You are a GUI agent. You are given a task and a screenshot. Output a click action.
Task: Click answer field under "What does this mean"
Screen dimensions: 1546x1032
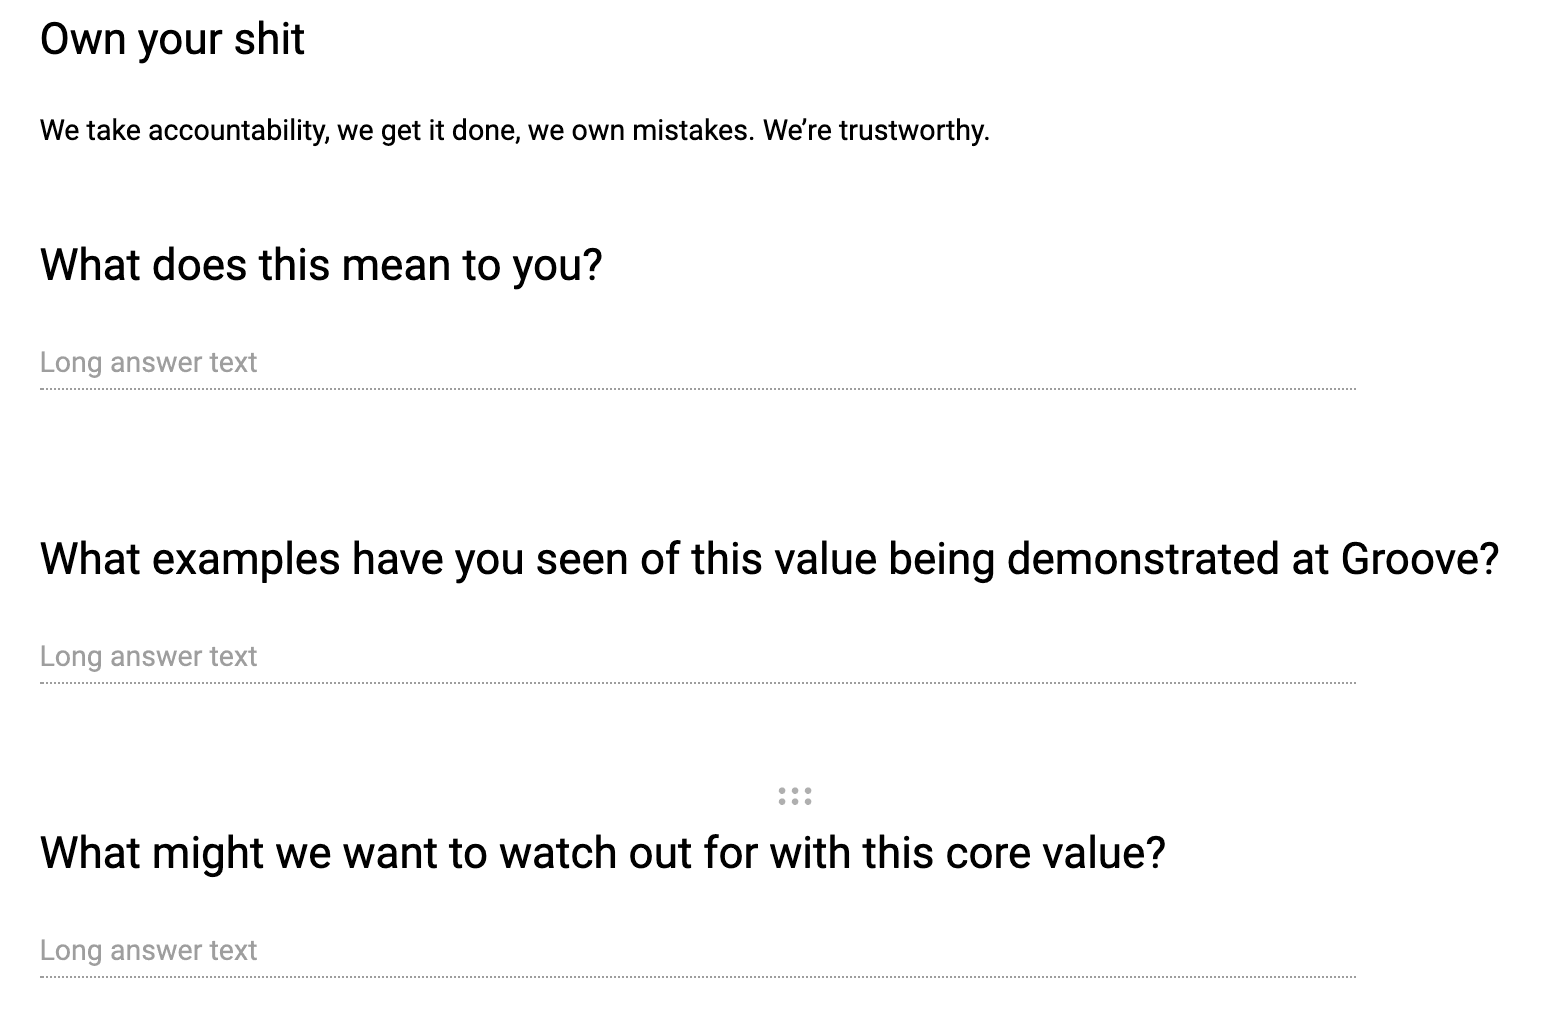[x=697, y=363]
